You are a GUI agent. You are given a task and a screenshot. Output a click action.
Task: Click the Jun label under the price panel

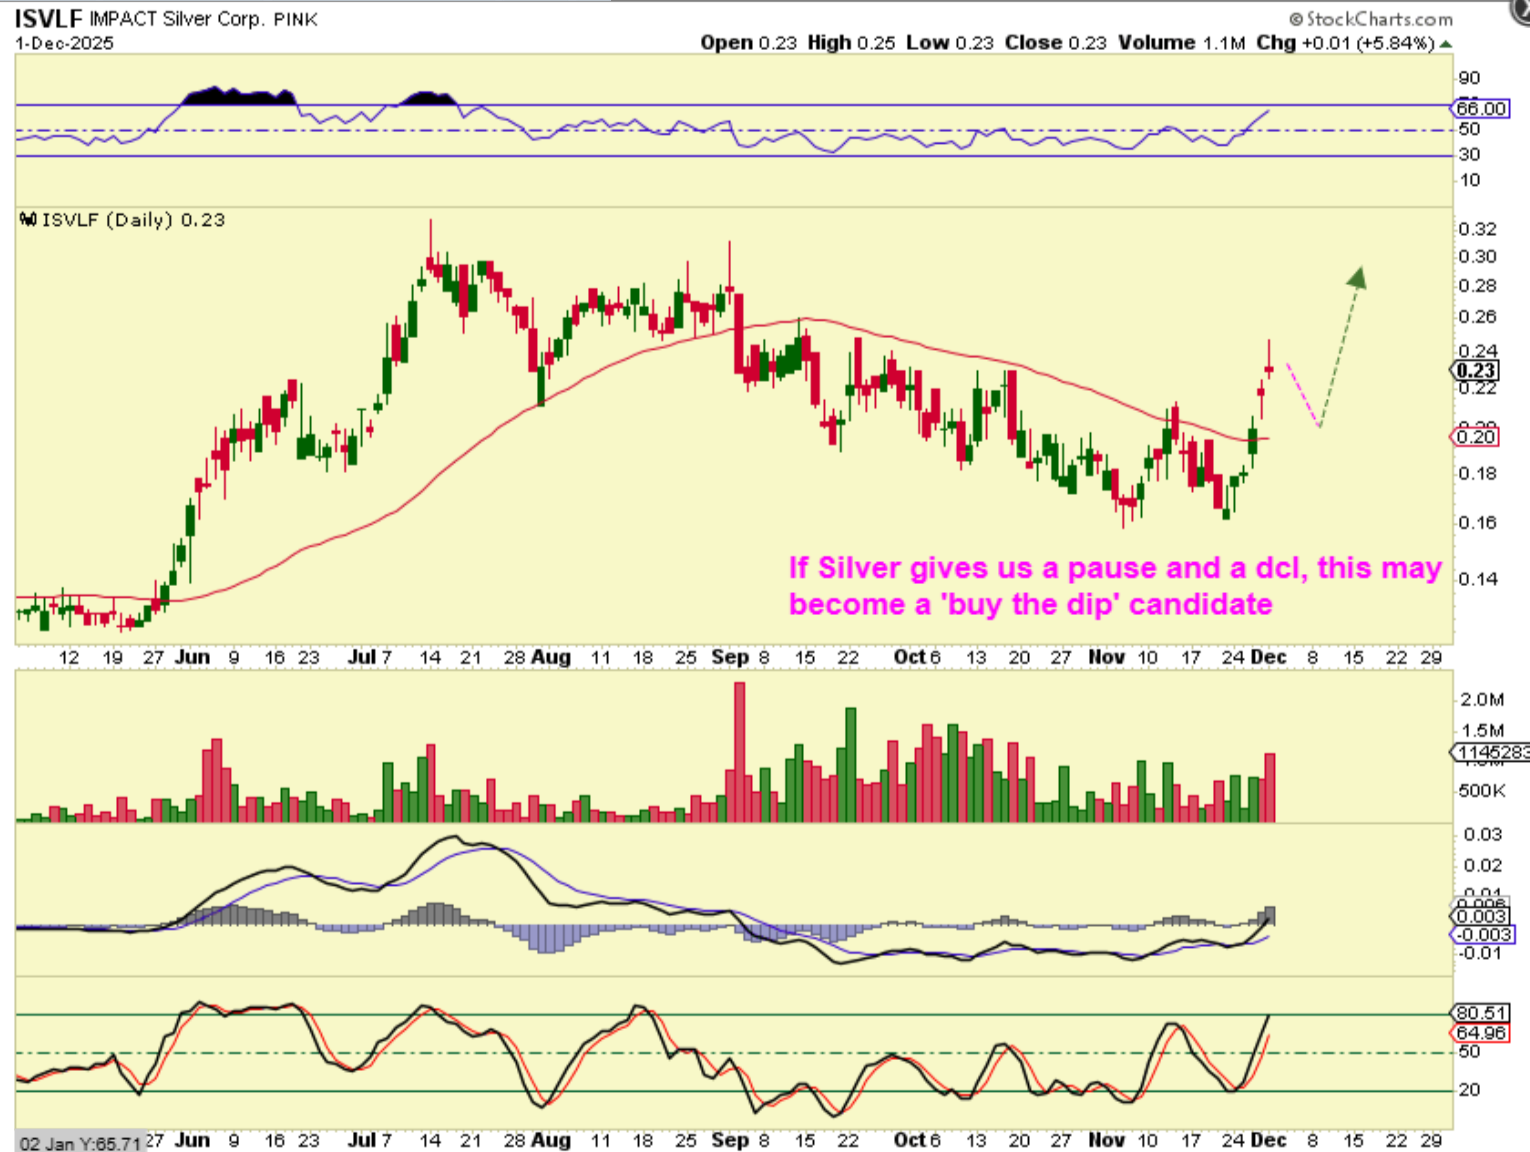(192, 657)
